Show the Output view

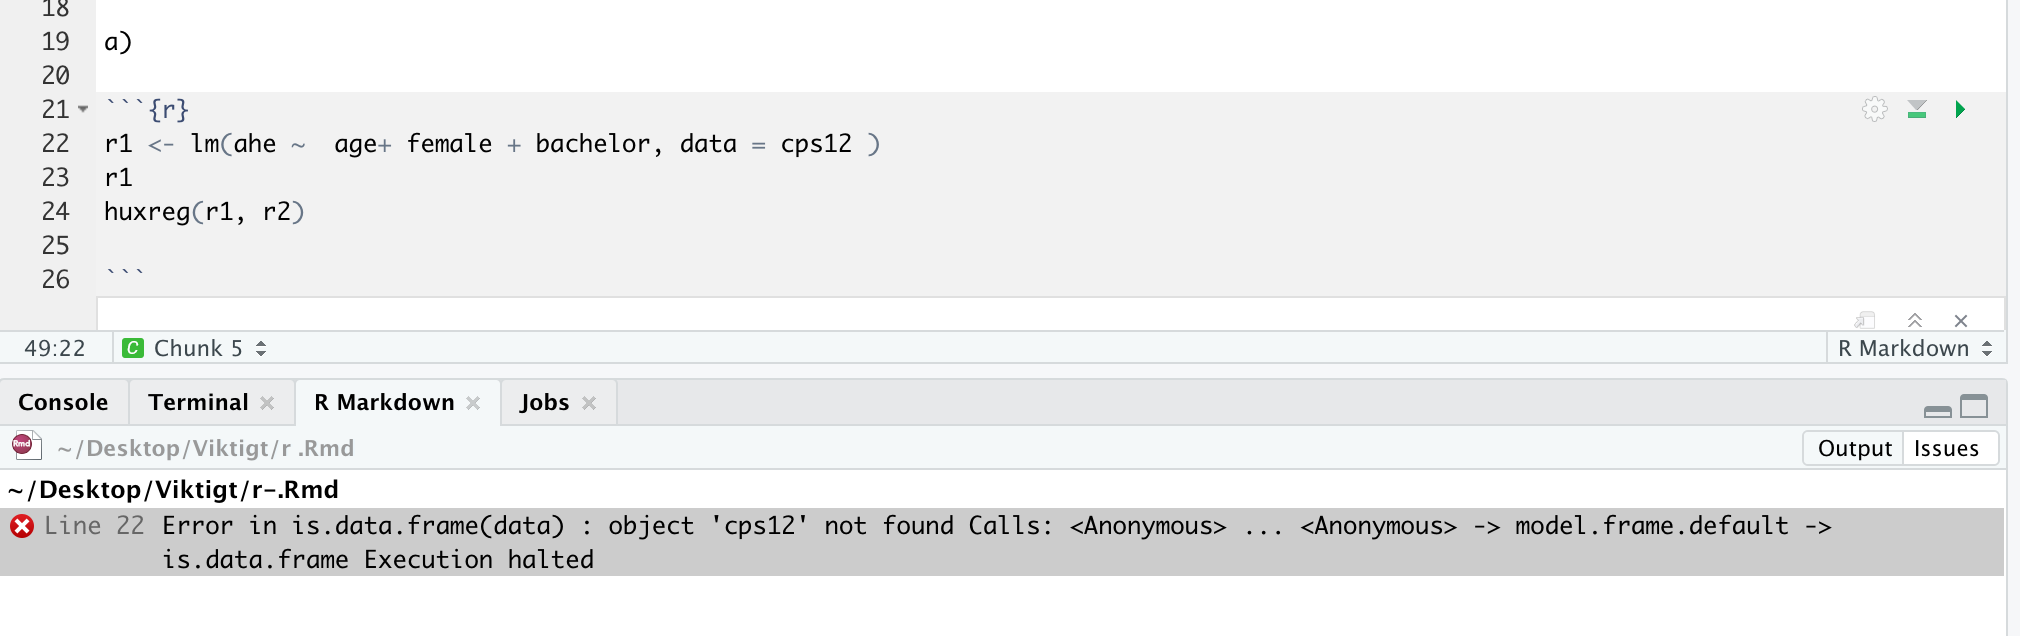click(1854, 448)
